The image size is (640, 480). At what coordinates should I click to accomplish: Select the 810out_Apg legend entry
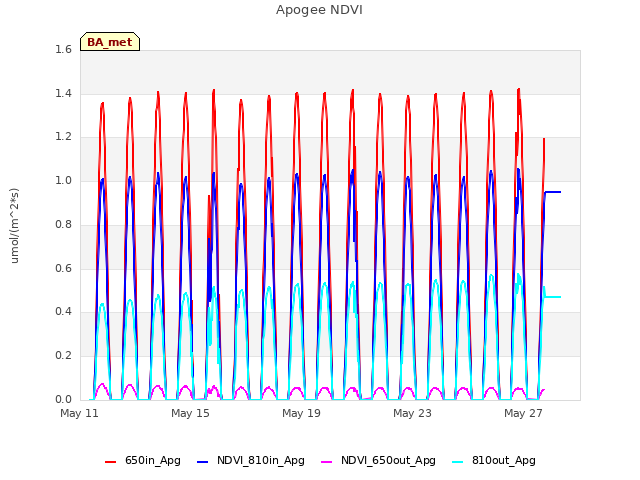pos(494,461)
